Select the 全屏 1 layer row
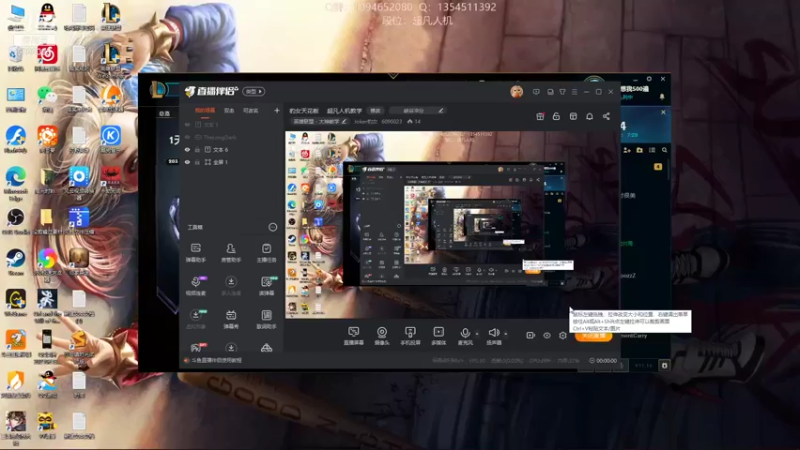 232,162
